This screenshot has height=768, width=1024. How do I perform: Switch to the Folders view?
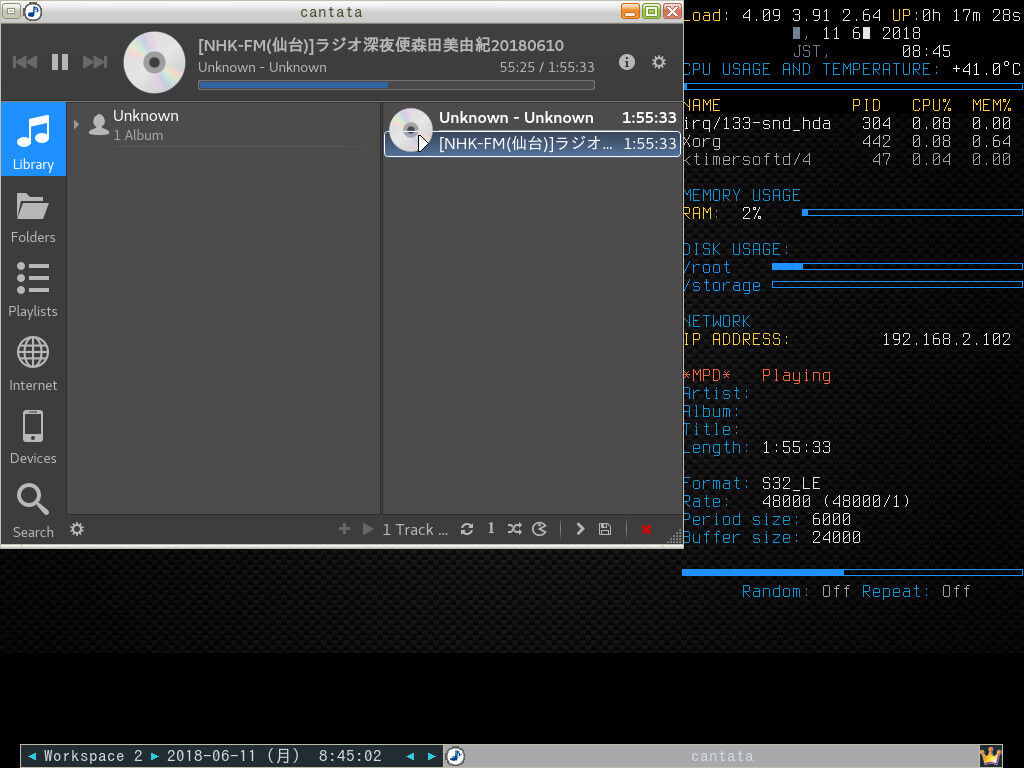[x=33, y=217]
